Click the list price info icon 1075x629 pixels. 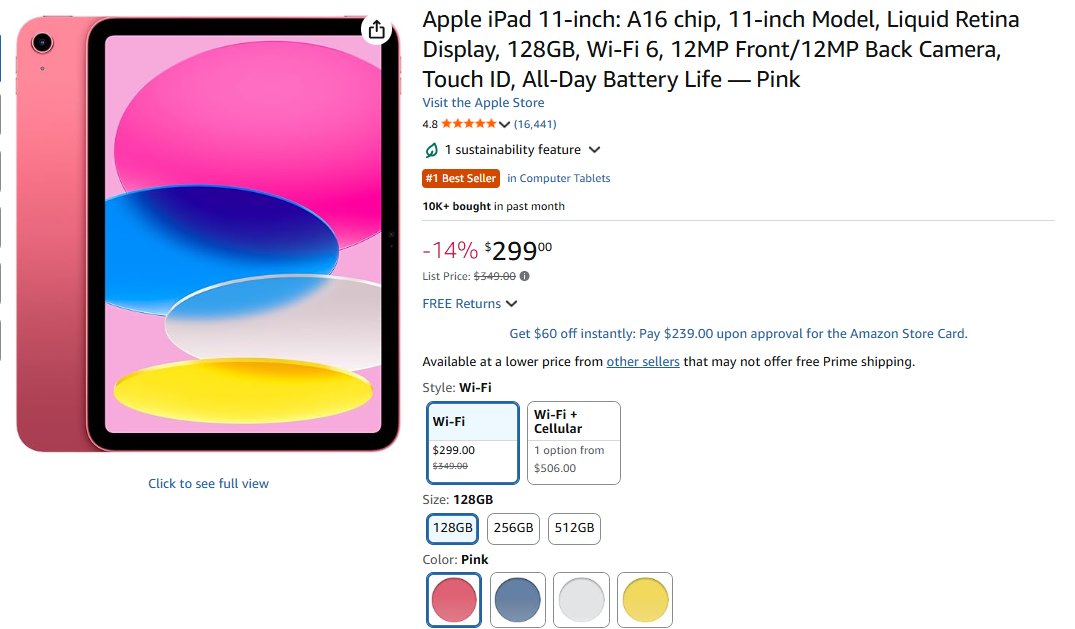coord(525,276)
